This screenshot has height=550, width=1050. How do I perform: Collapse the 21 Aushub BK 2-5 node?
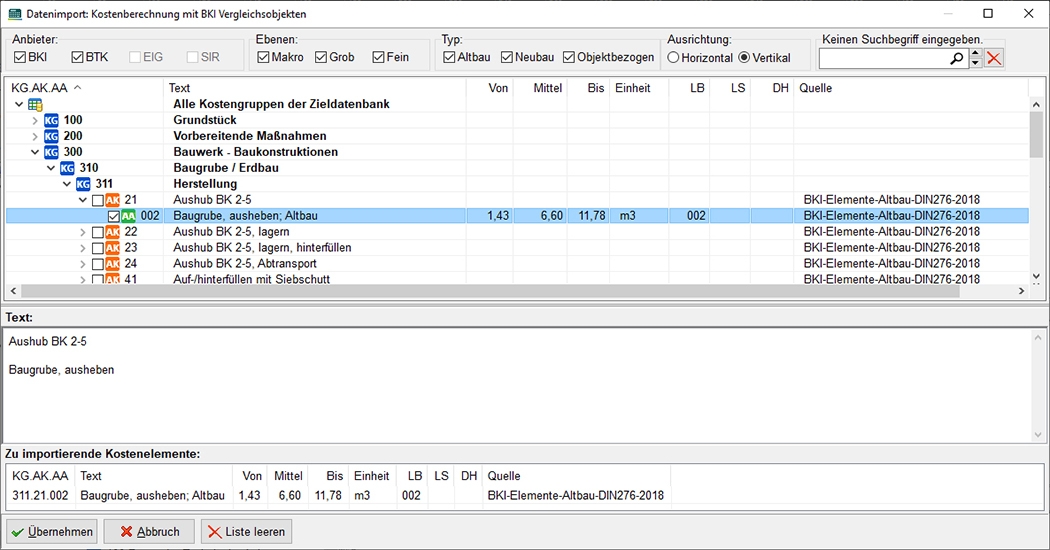[x=83, y=200]
